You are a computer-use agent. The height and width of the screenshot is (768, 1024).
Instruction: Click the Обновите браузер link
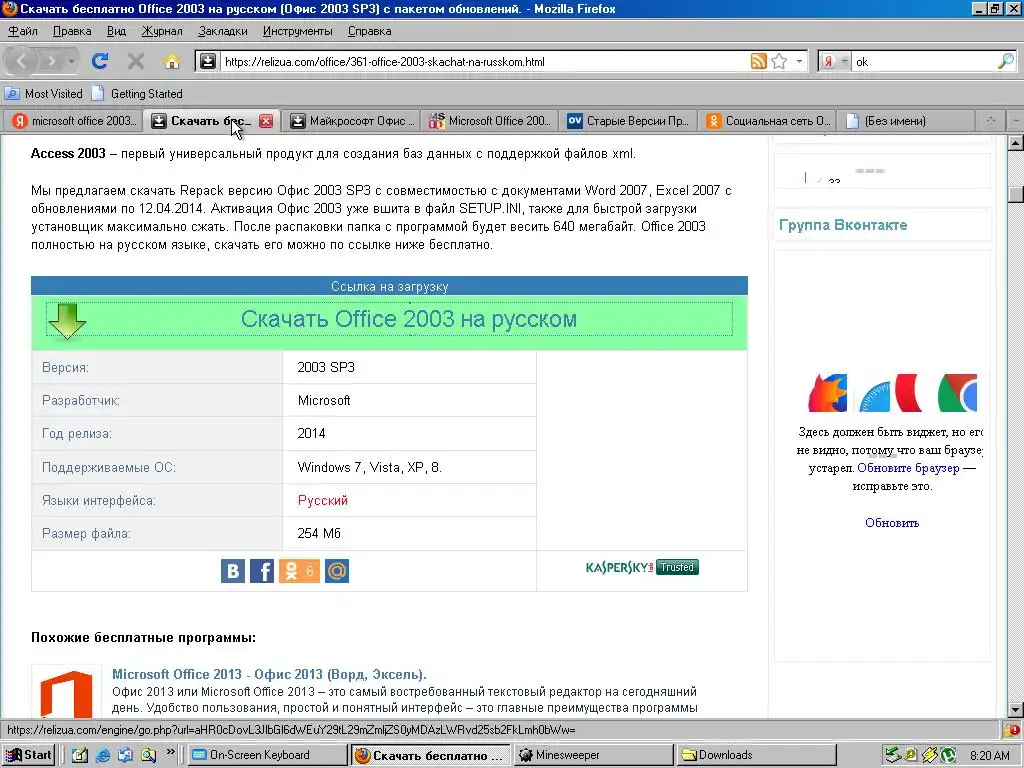[x=908, y=468]
